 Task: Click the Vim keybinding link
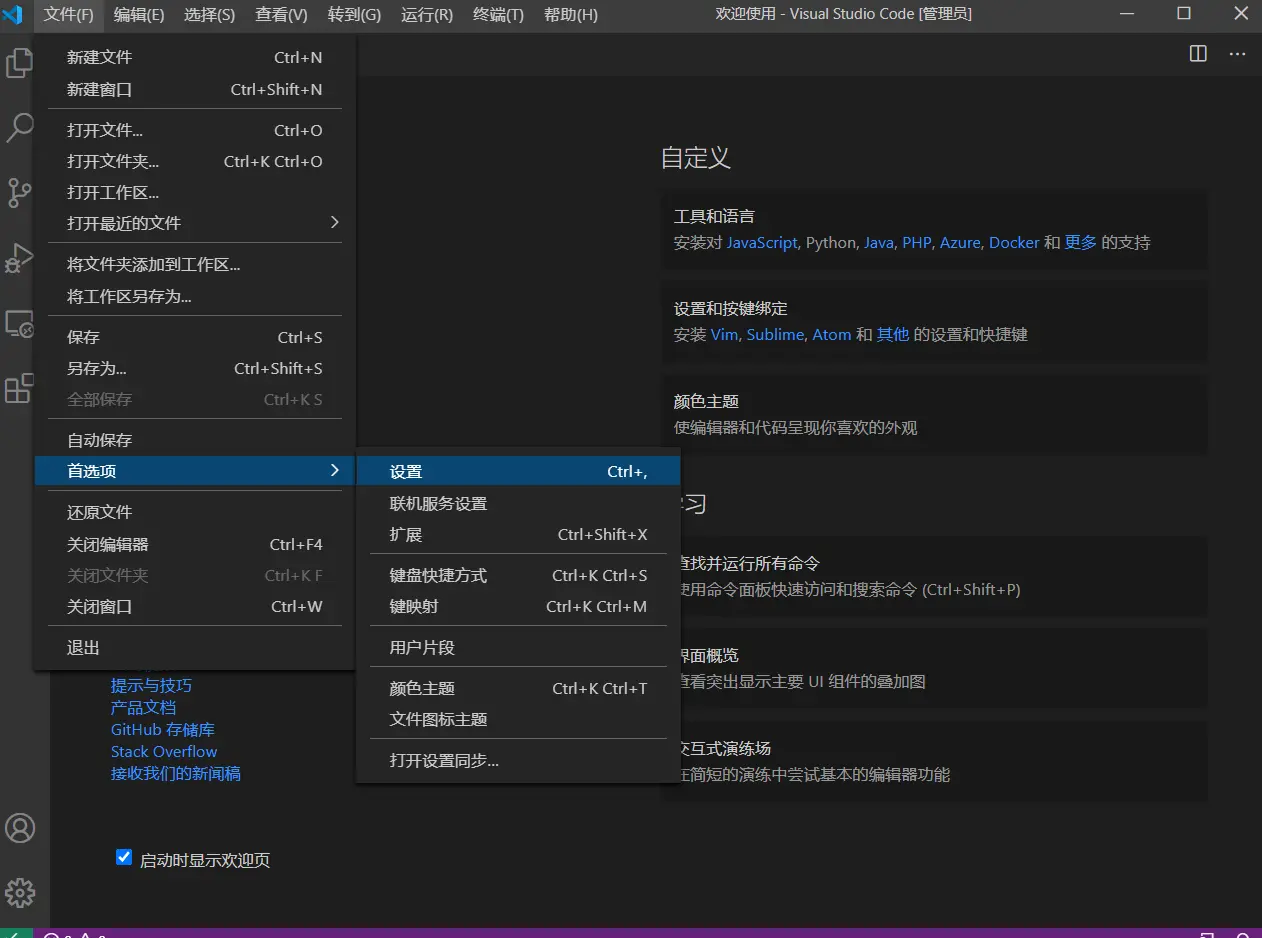tap(724, 335)
